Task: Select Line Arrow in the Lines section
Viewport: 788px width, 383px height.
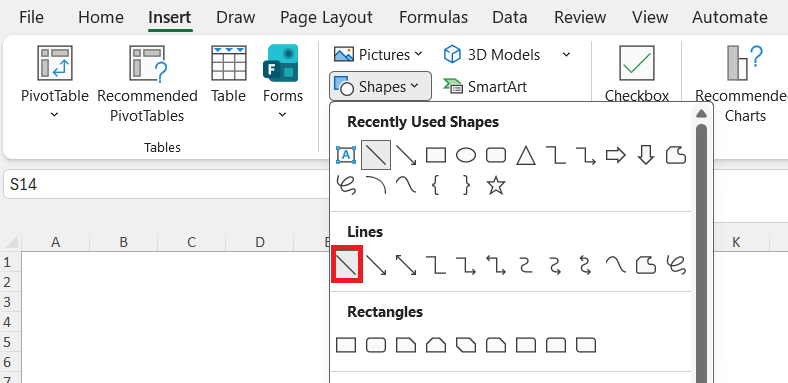Action: click(376, 265)
